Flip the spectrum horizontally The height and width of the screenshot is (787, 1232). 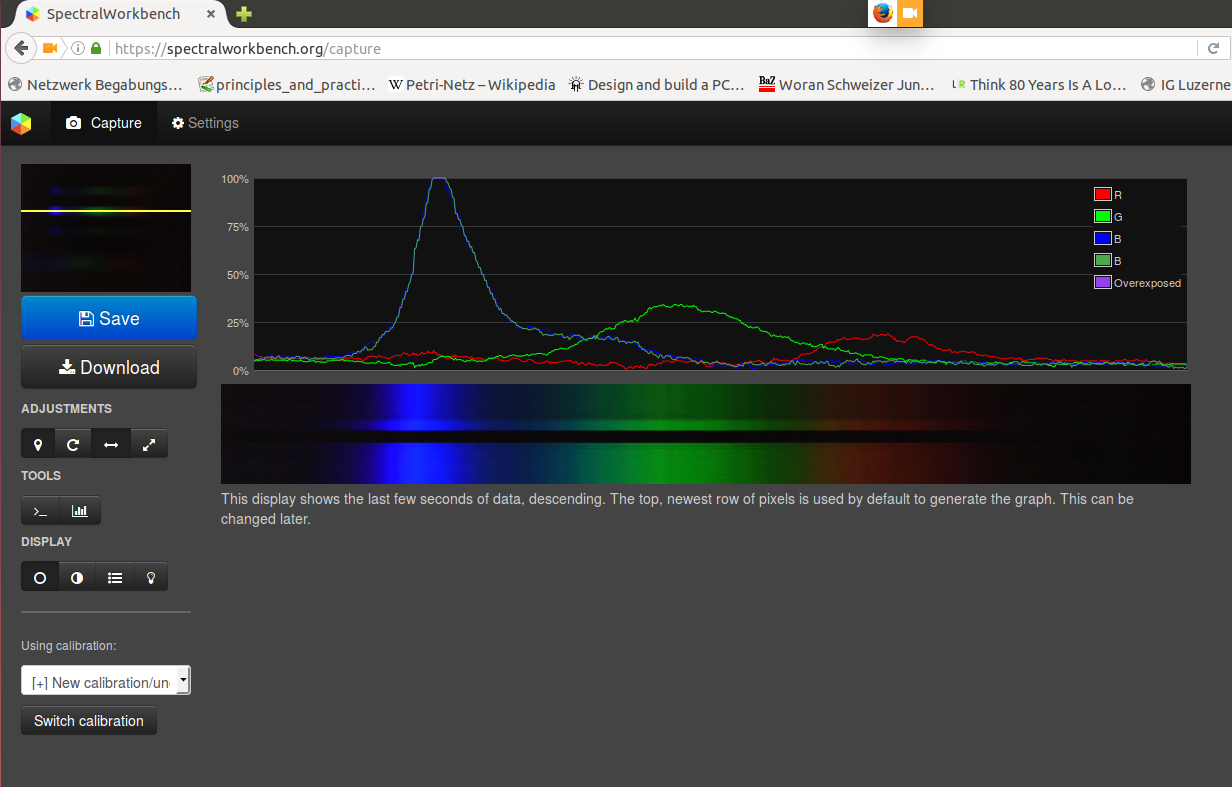(110, 443)
